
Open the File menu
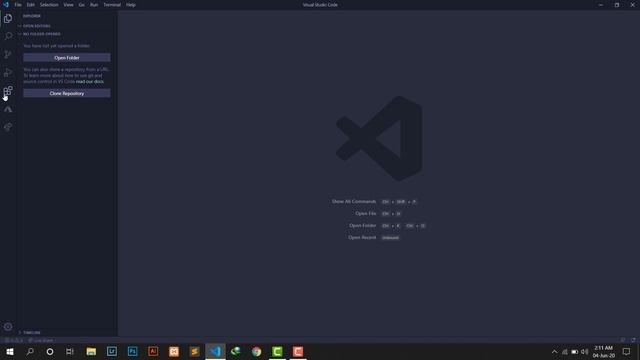[18, 5]
